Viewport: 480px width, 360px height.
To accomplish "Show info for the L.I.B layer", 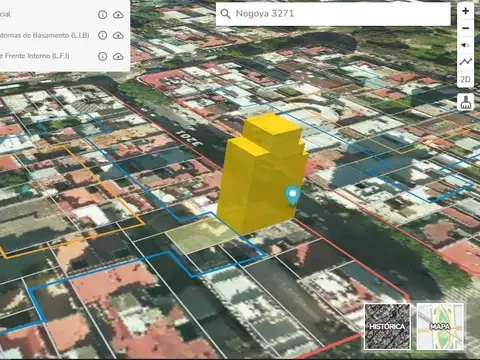I will point(103,35).
